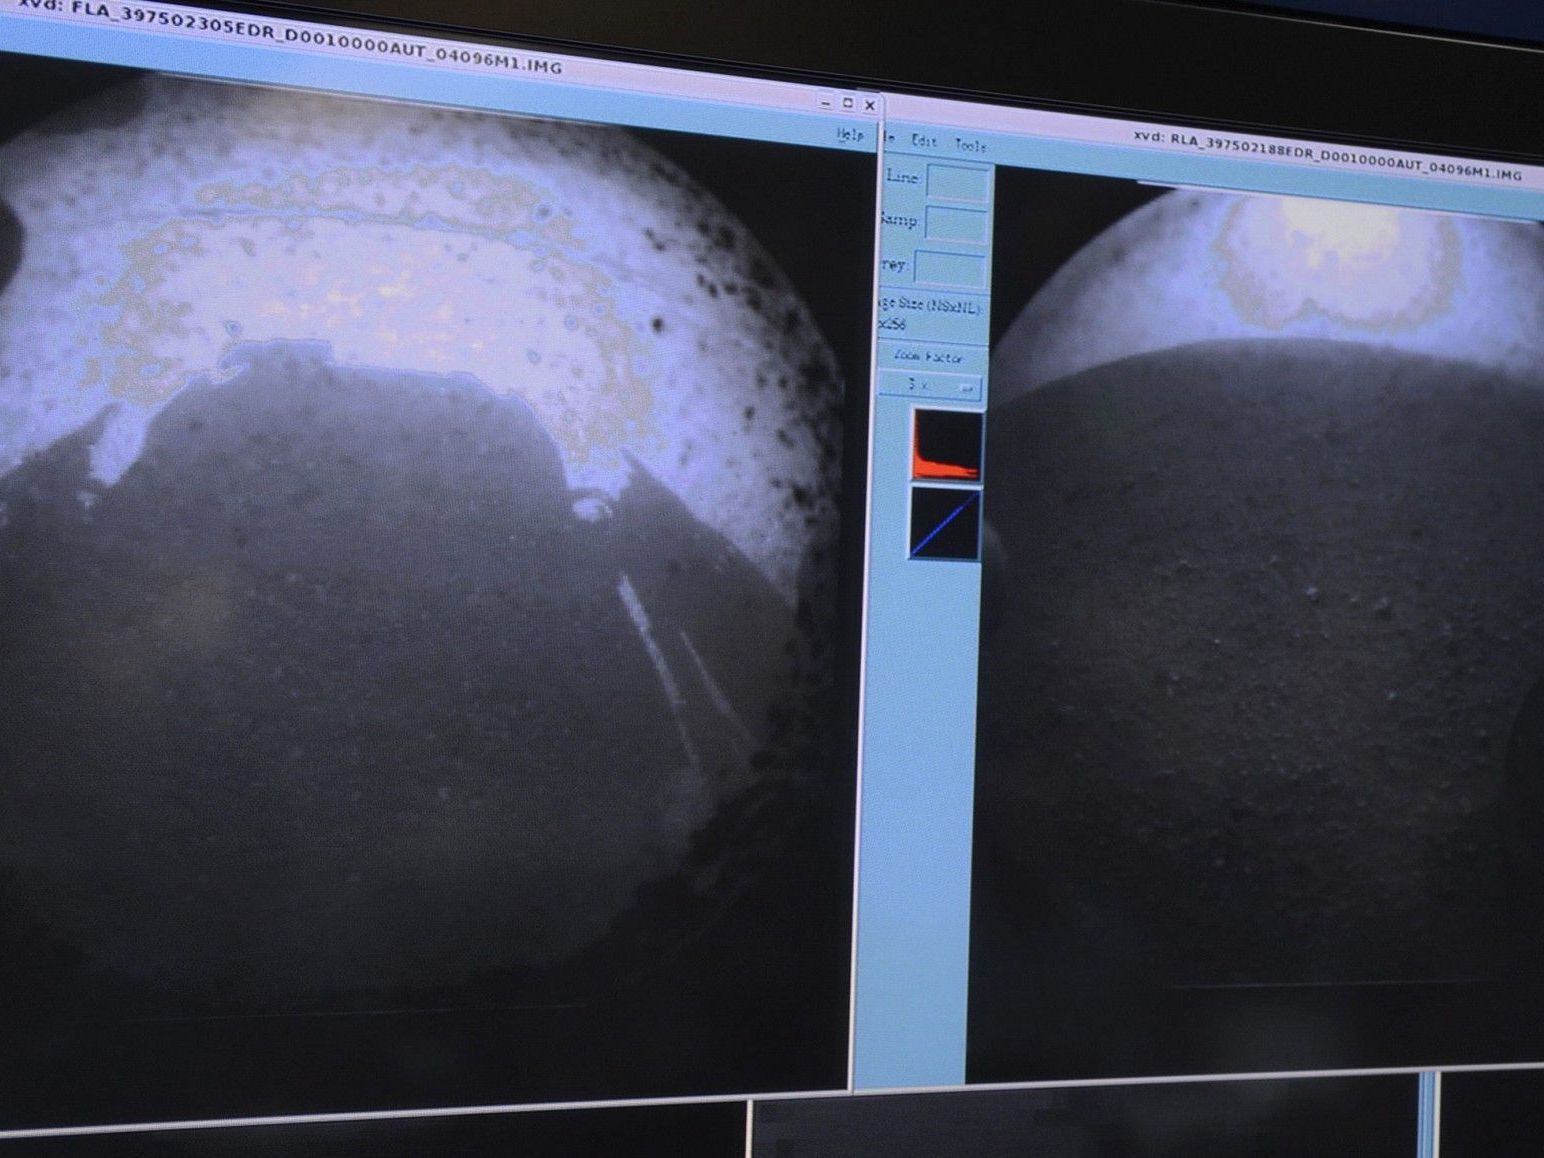Open the Tools menu in RLA window

point(970,146)
